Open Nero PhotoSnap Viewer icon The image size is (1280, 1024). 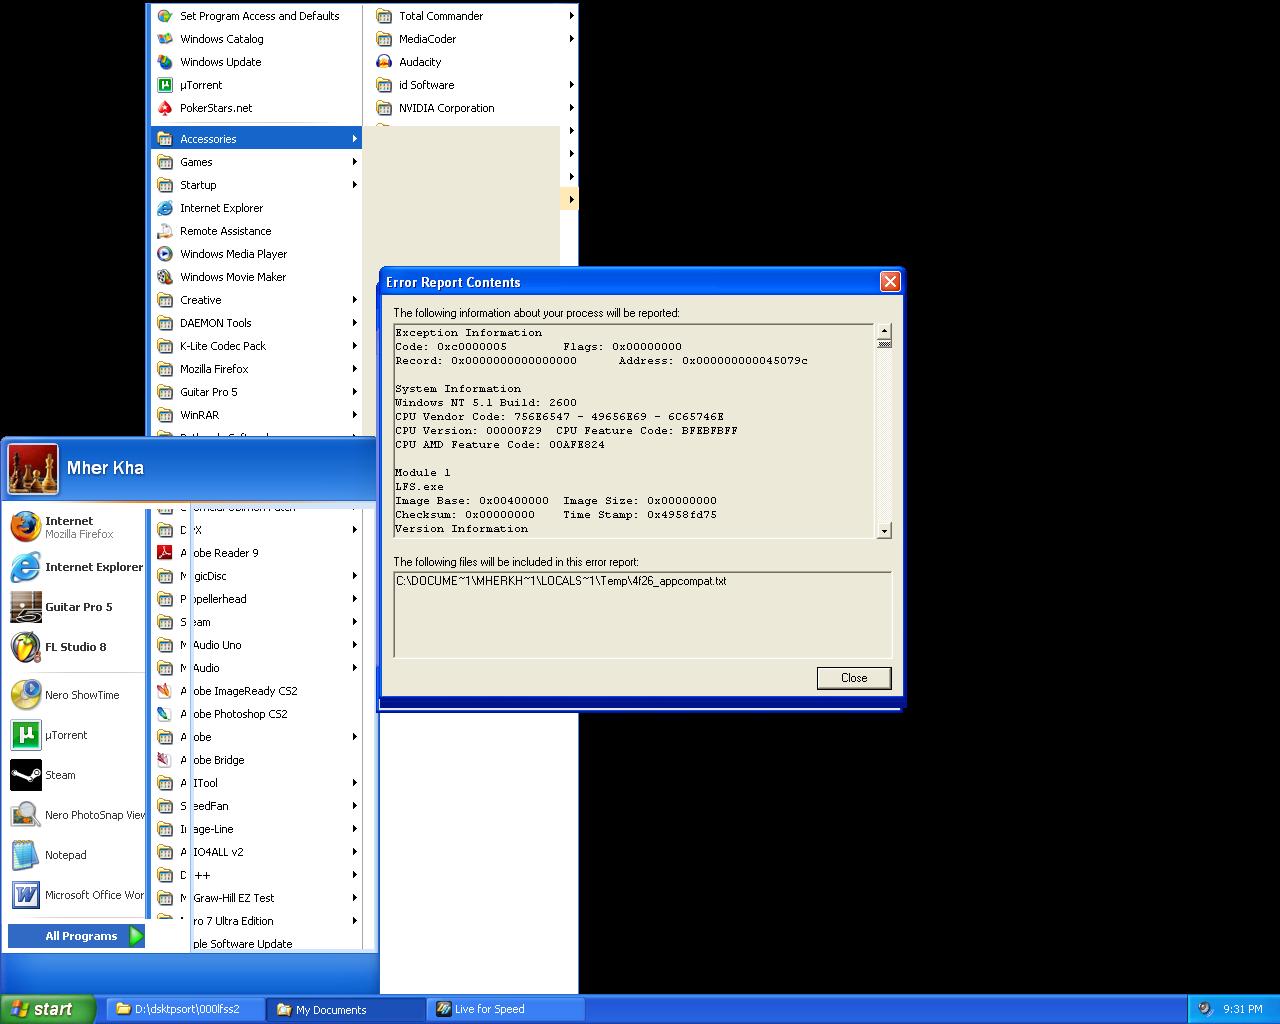click(x=26, y=815)
